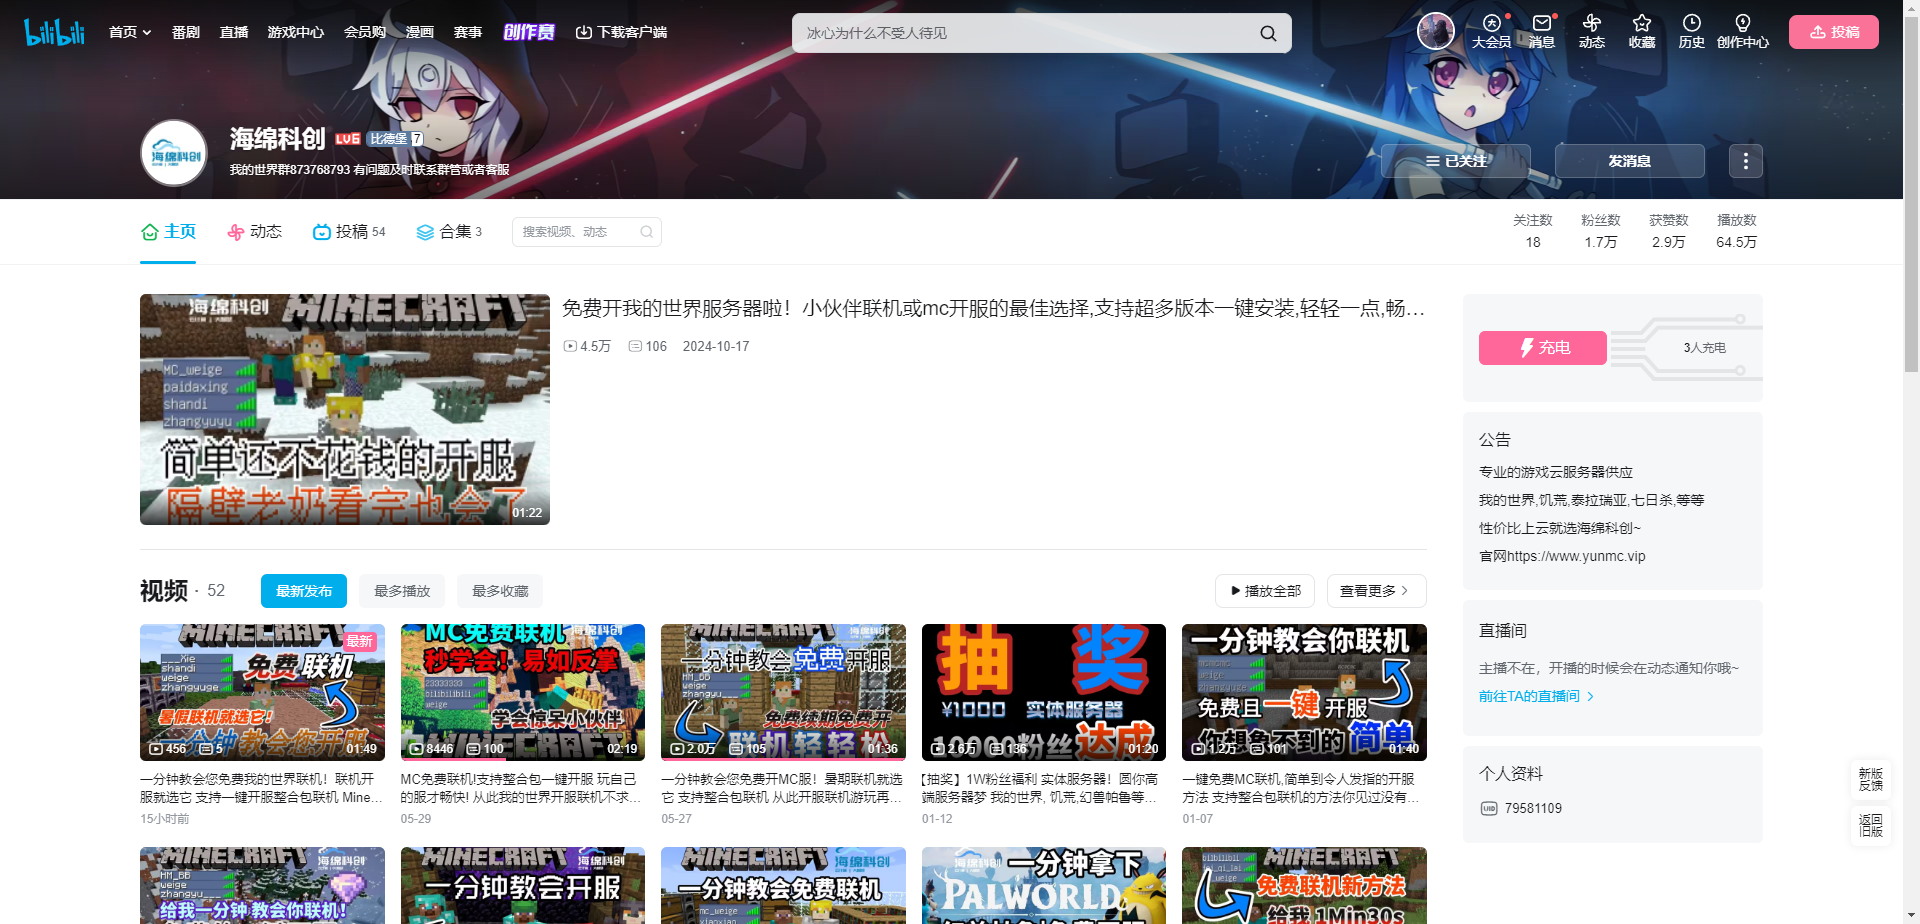Select the 最多收藏 sort option
The width and height of the screenshot is (1920, 924).
click(x=500, y=591)
